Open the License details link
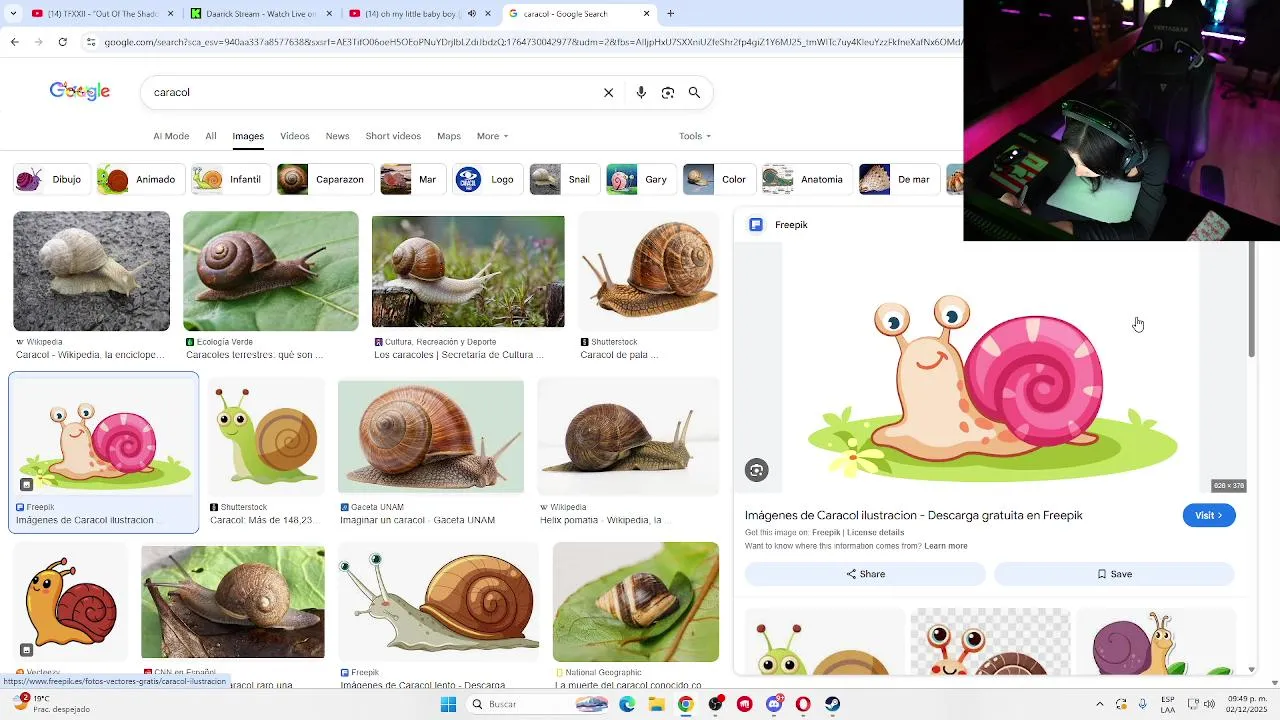The height and width of the screenshot is (720, 1280). point(875,533)
